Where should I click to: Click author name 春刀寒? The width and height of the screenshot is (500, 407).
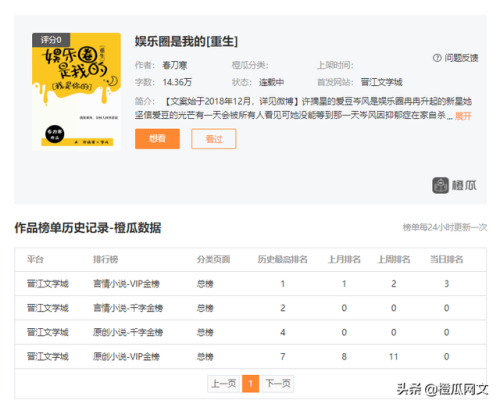pyautogui.click(x=175, y=65)
